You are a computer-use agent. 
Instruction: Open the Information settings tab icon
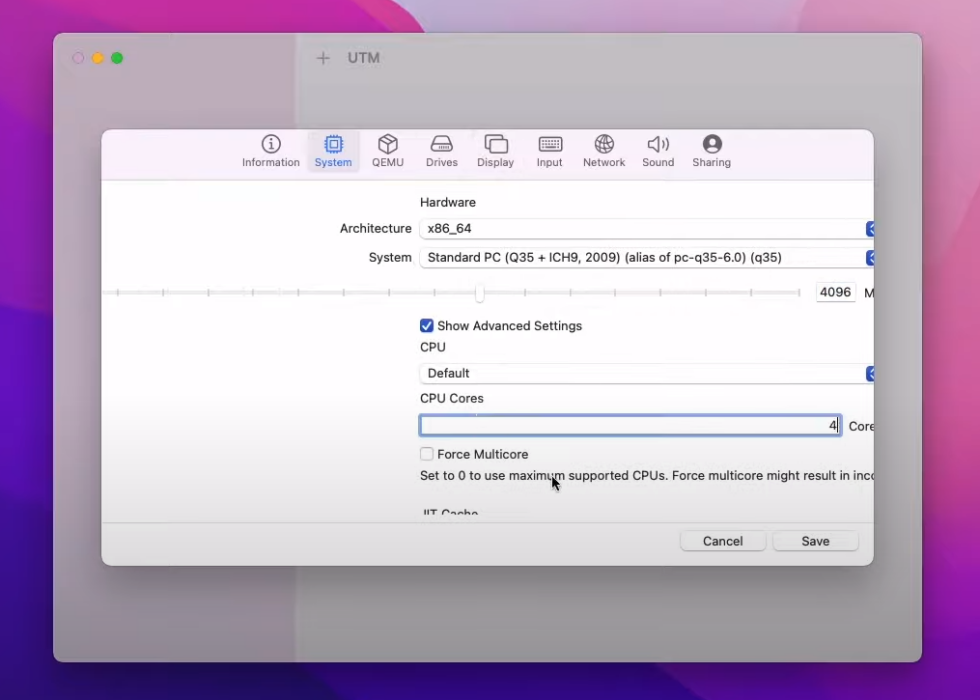point(270,145)
